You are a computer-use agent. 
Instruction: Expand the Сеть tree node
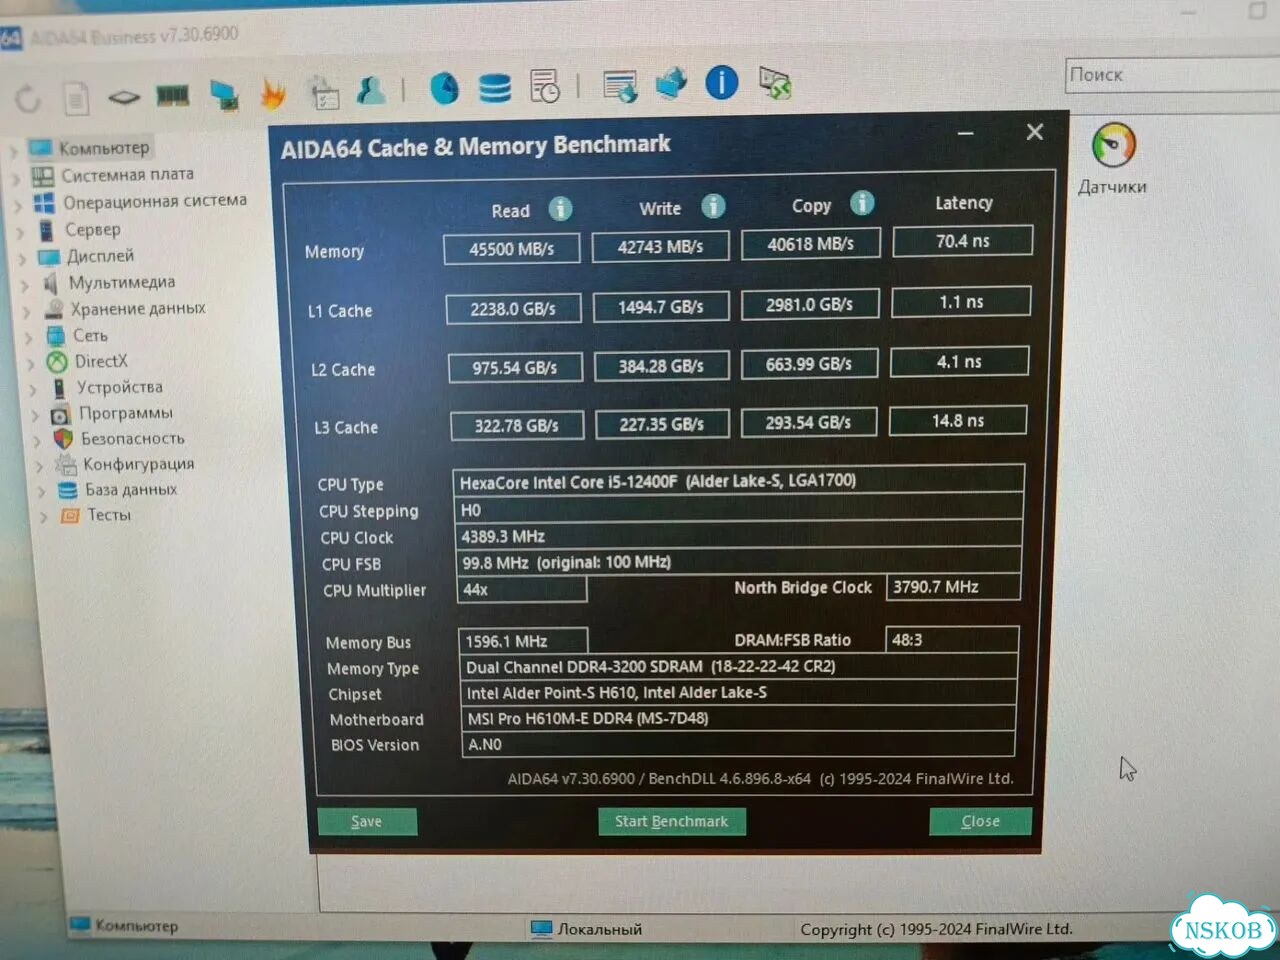point(29,338)
